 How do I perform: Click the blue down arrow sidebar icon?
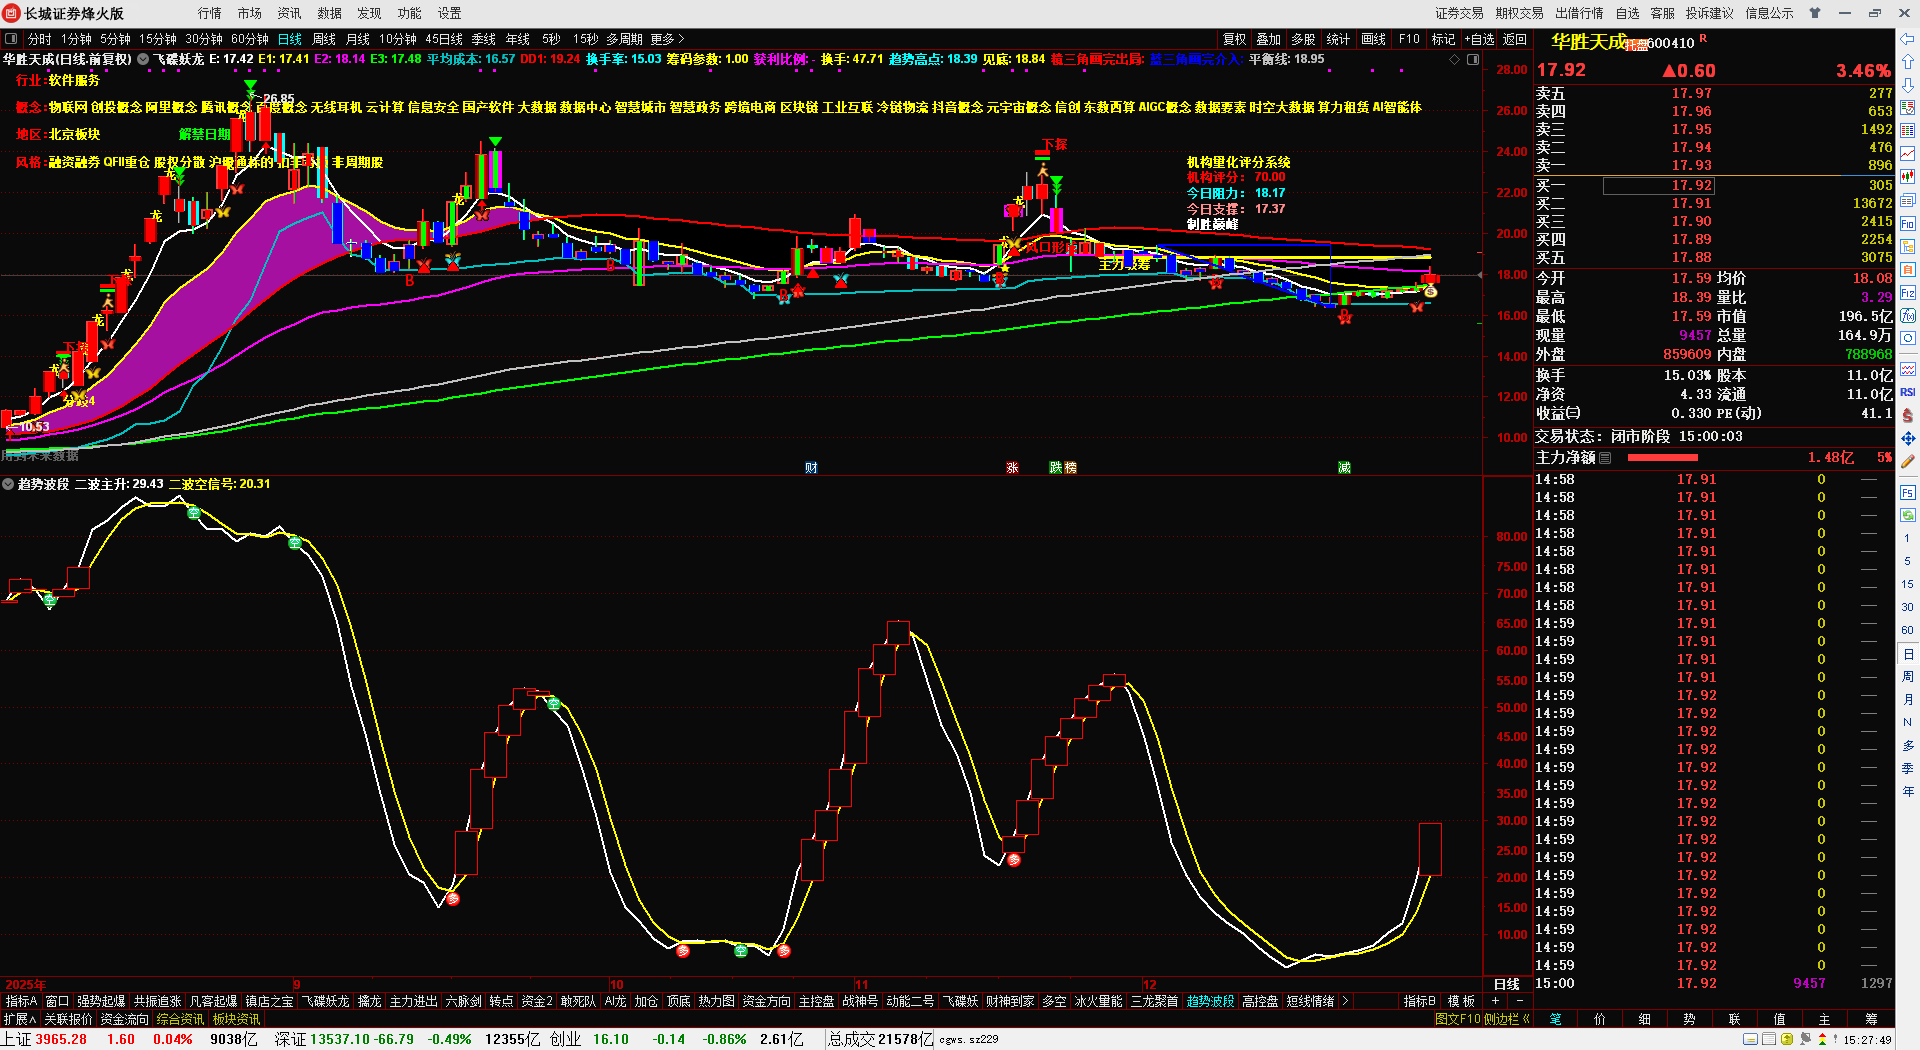[1907, 85]
